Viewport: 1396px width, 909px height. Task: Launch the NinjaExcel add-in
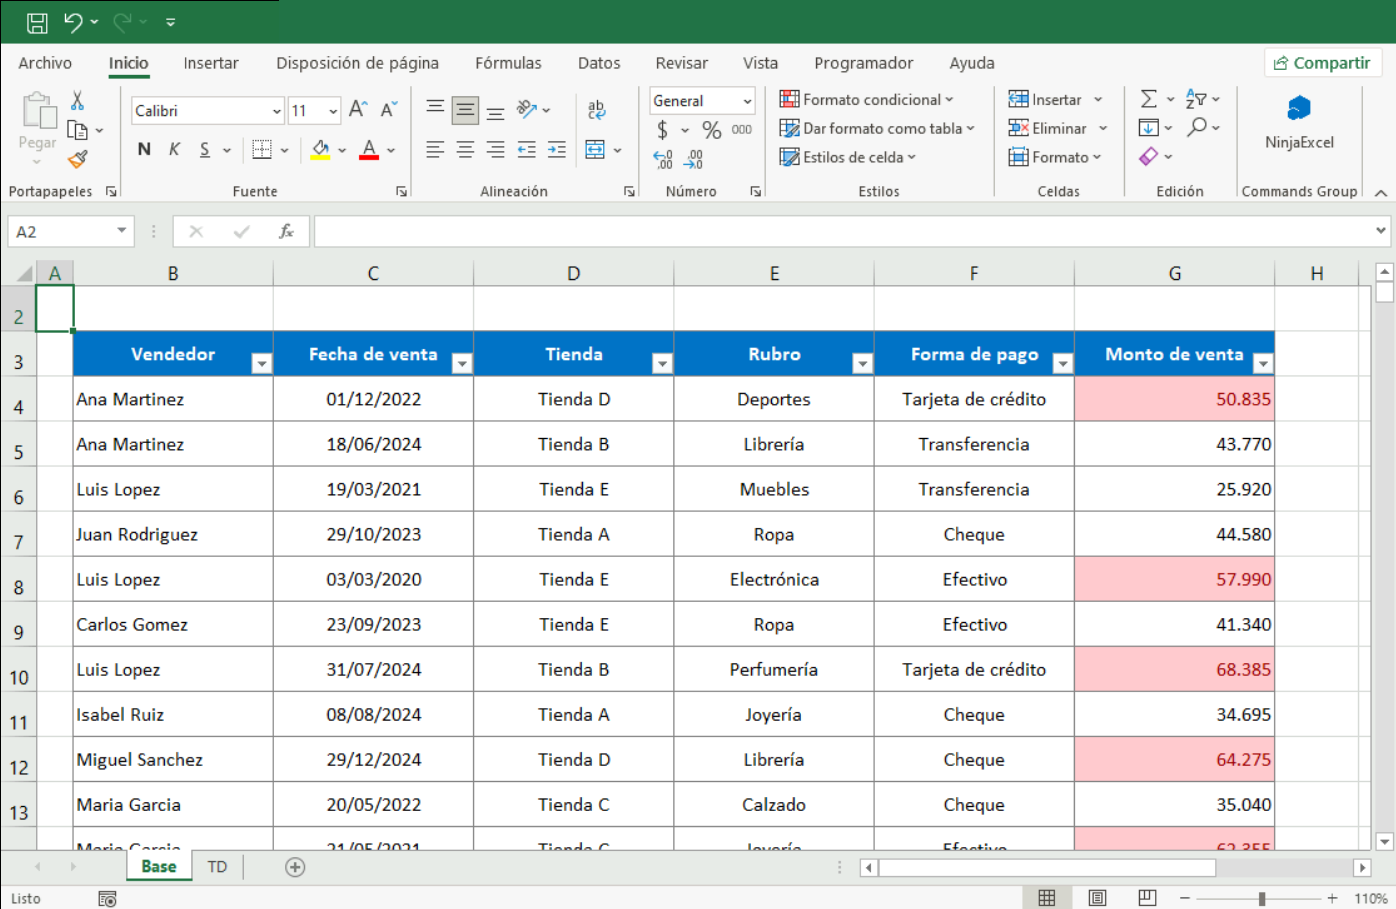pyautogui.click(x=1299, y=122)
